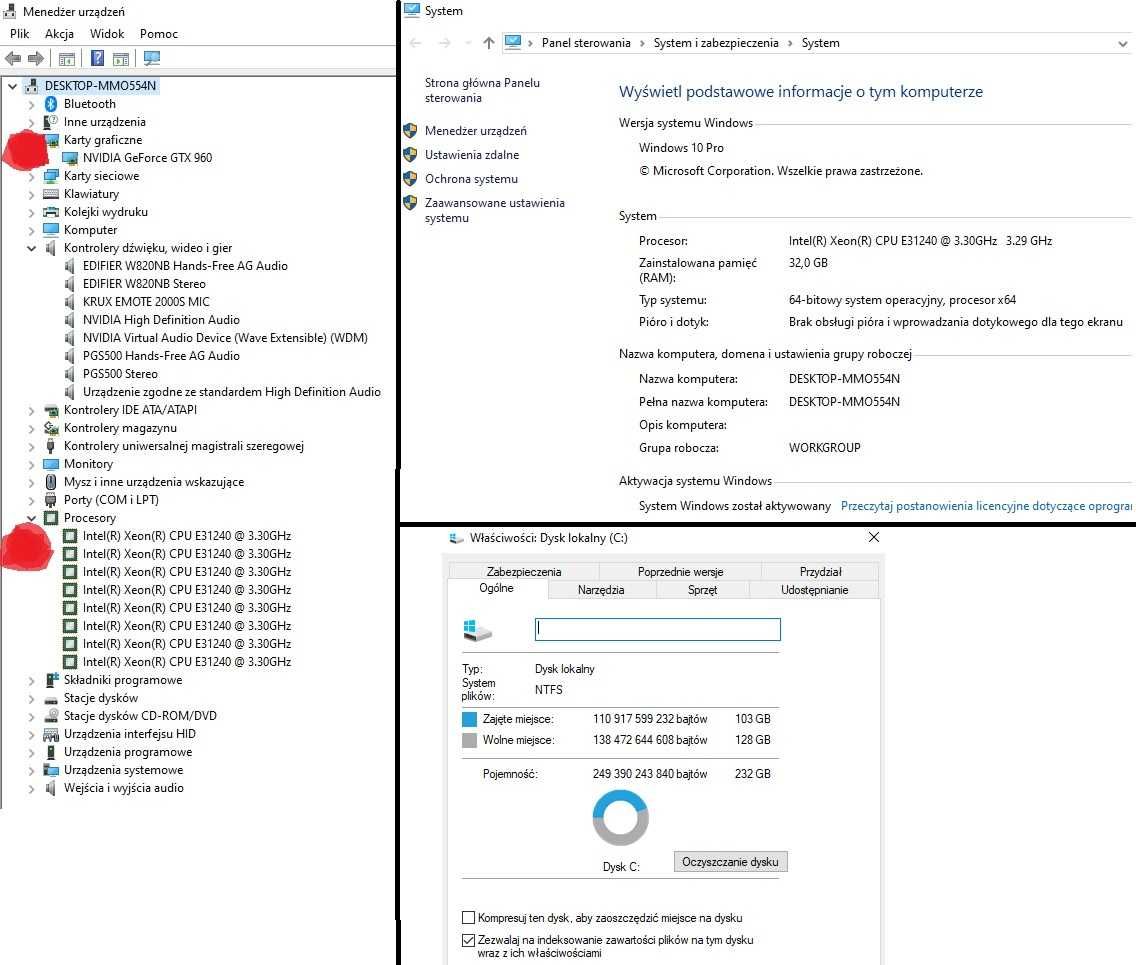Viewport: 1136px width, 965px height.
Task: Collapse Kontrolery dźwięku, wideo i gier
Action: coord(31,248)
